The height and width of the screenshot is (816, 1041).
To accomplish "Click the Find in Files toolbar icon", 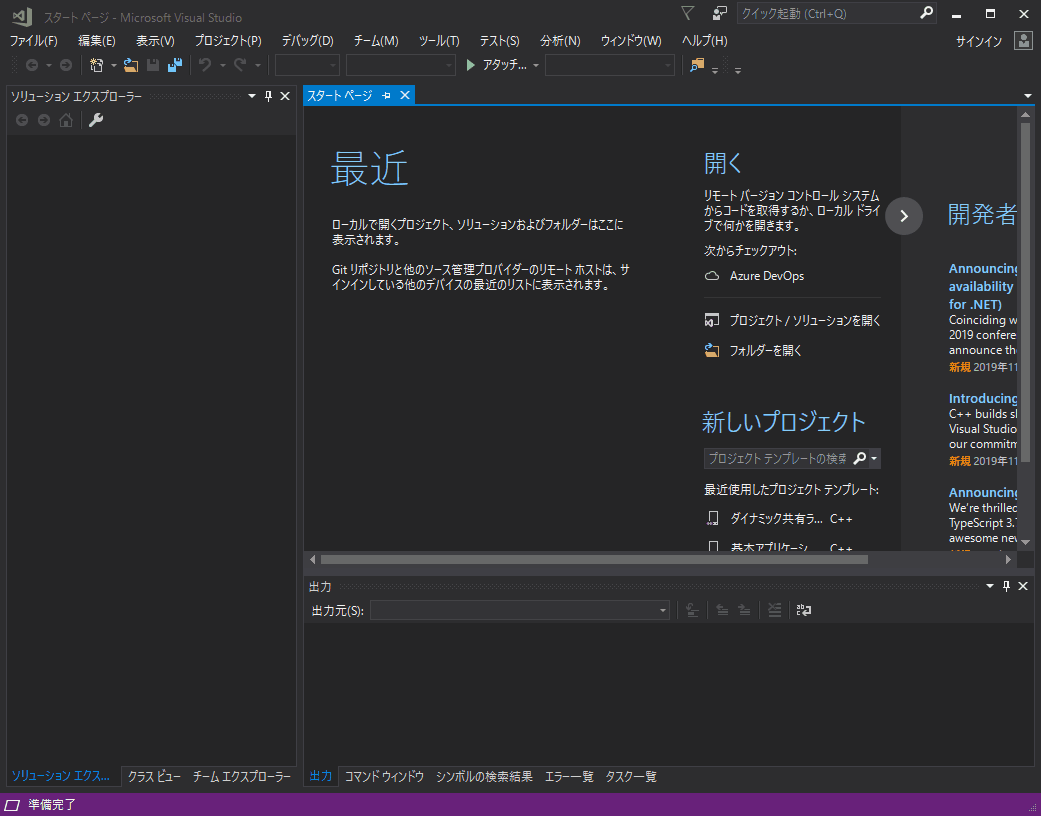I will pos(696,65).
